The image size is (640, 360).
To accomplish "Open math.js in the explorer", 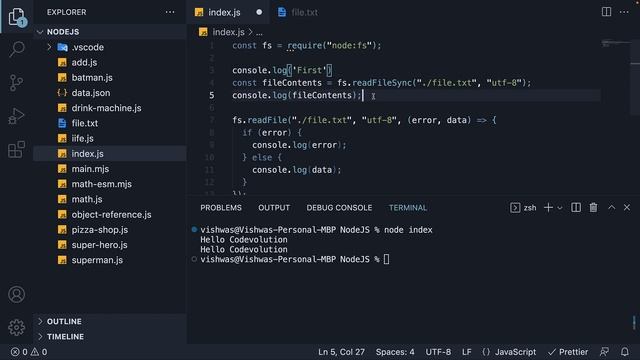I will click(110, 199).
